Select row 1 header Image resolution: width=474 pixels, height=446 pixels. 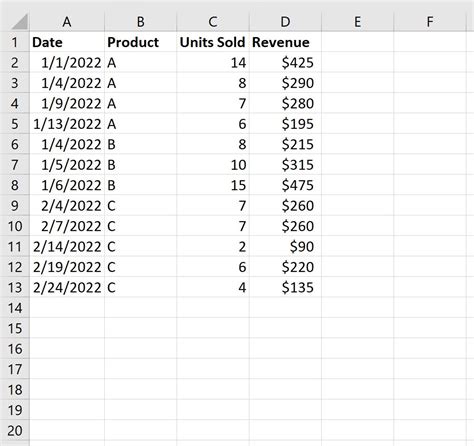[x=15, y=42]
